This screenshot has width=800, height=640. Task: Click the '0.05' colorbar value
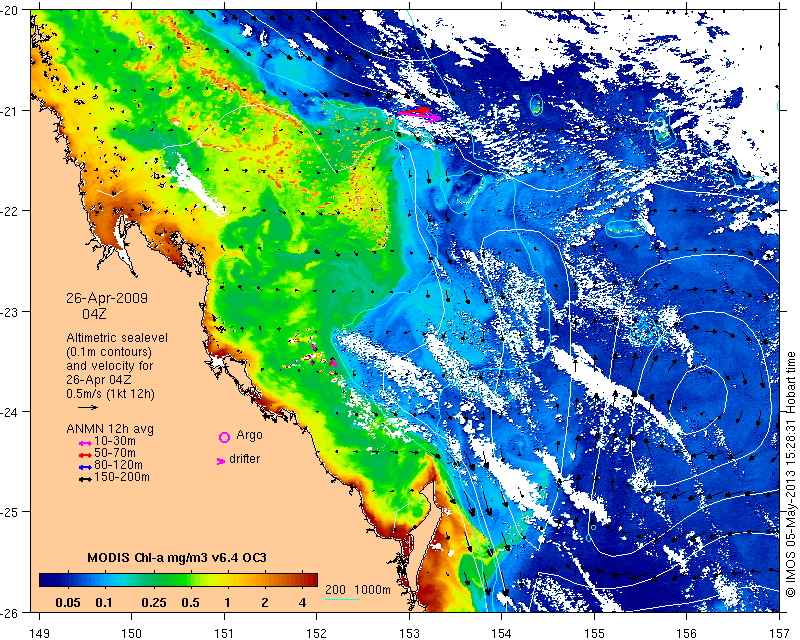(x=68, y=603)
